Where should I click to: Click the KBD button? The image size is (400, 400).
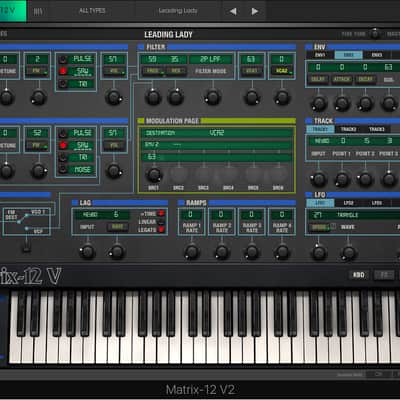pos(359,275)
